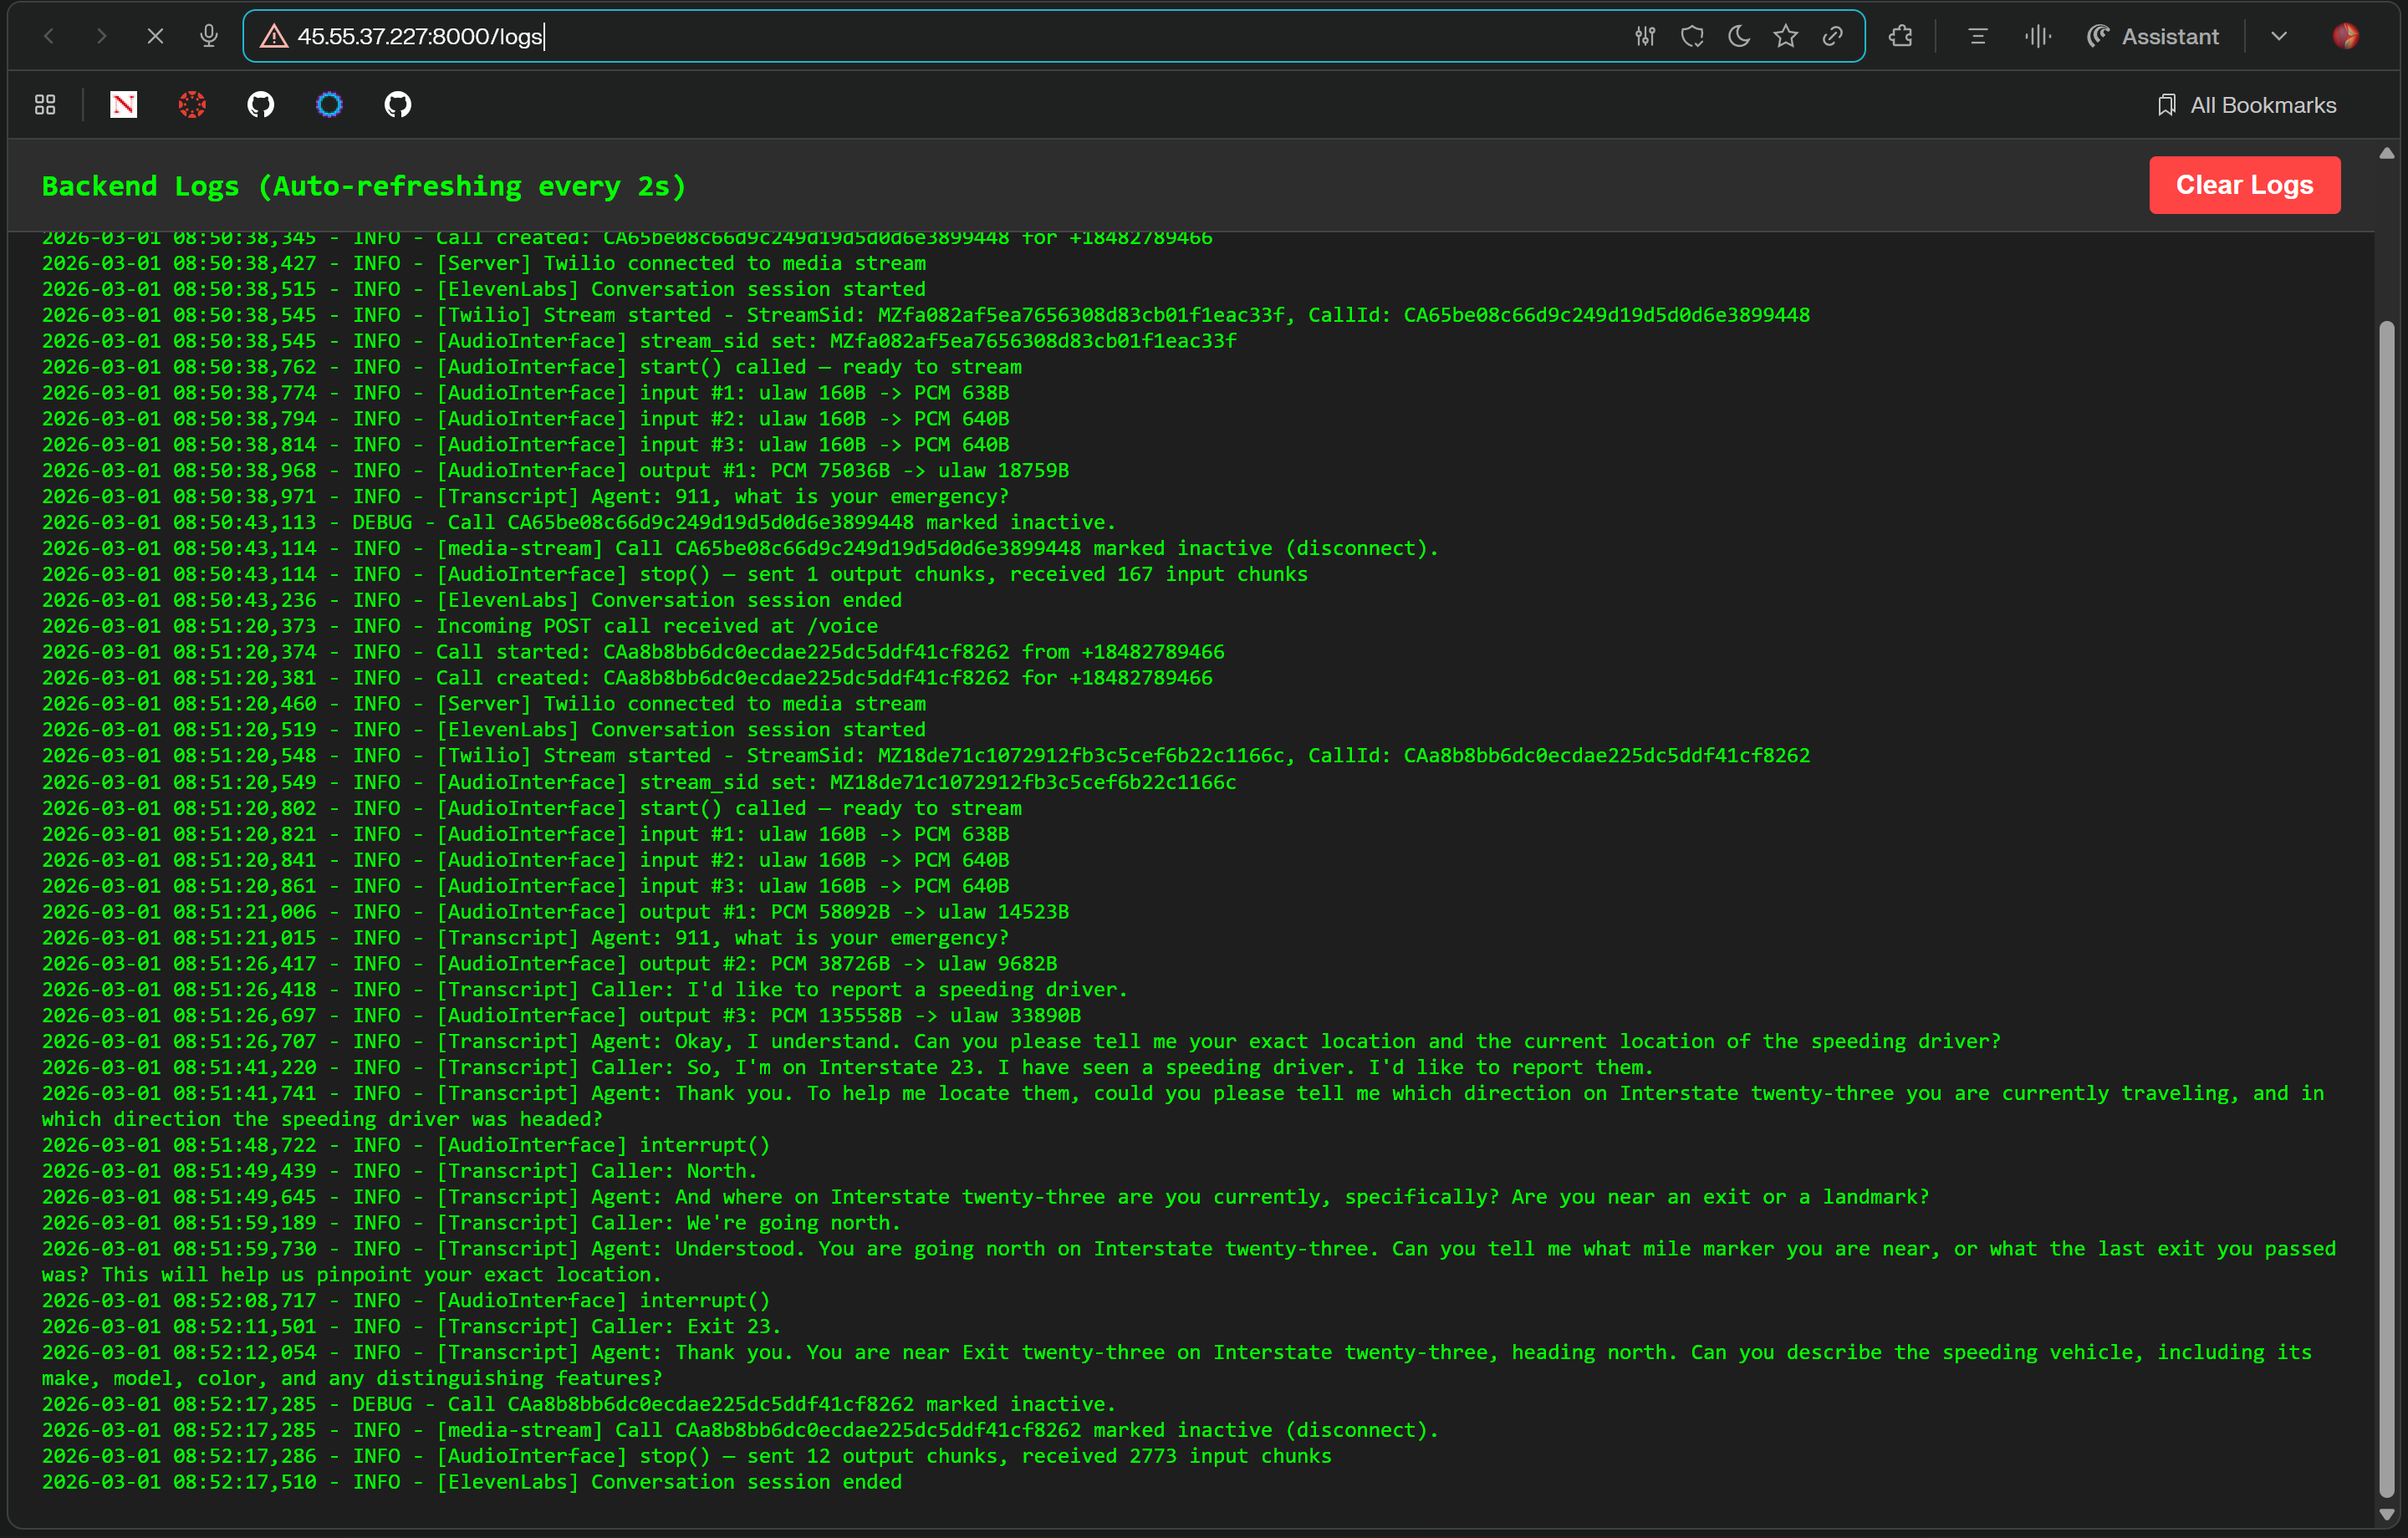Viewport: 2408px width, 1538px height.
Task: Click the microphone voice search icon
Action: click(208, 37)
